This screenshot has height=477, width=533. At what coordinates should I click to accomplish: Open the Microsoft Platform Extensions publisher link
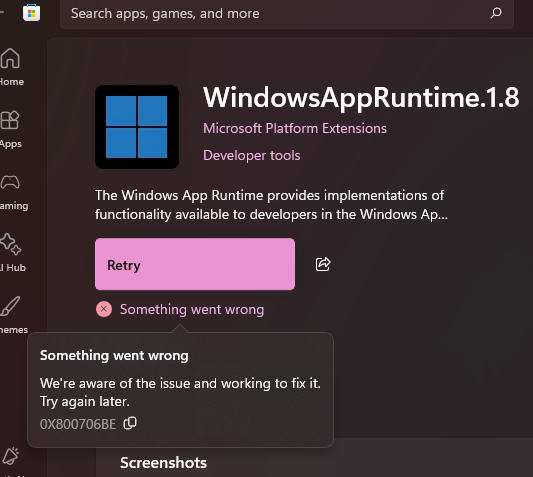295,128
